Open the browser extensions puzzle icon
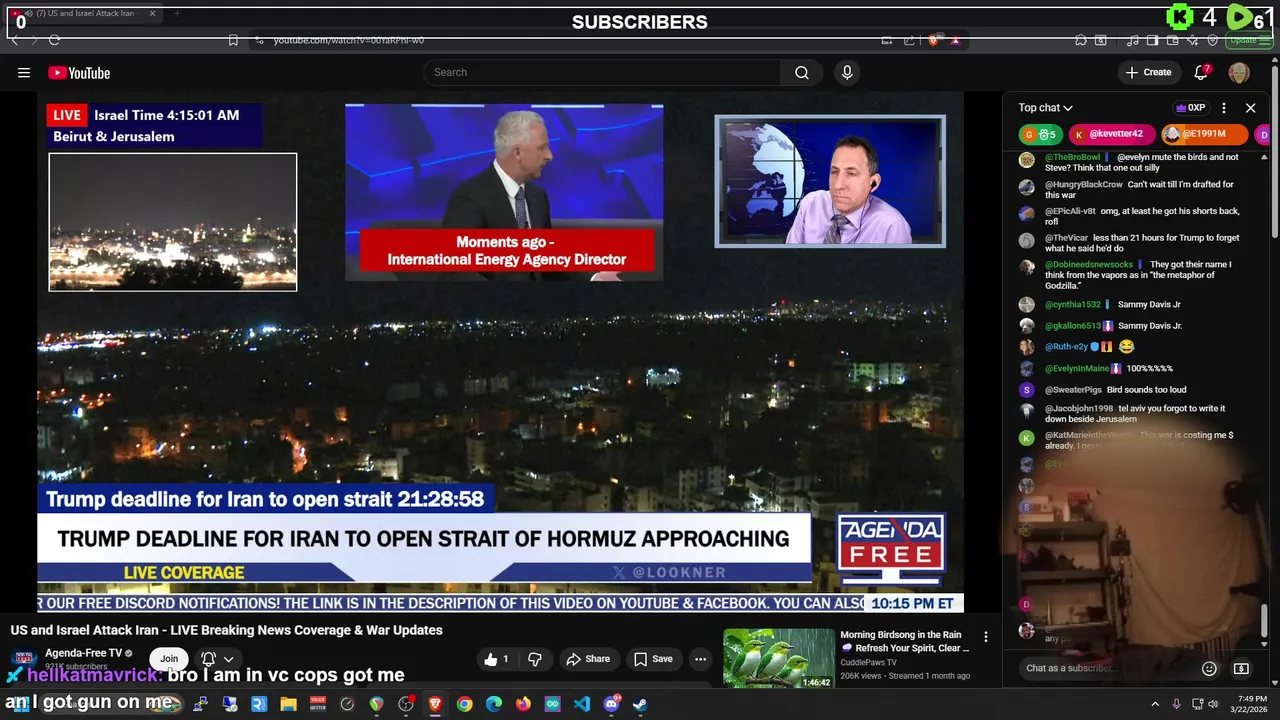Screen dimensions: 1280x720 1081,40
